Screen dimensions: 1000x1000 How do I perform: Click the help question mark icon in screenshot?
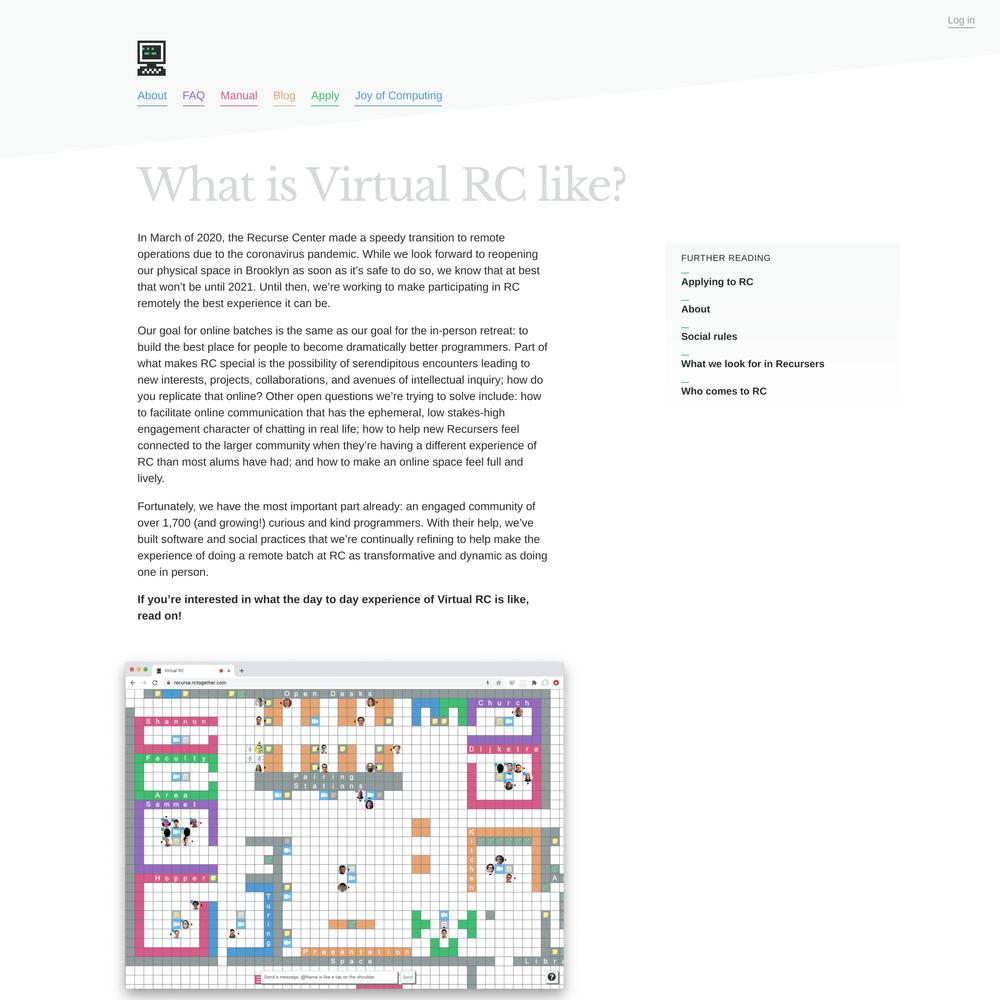point(552,977)
